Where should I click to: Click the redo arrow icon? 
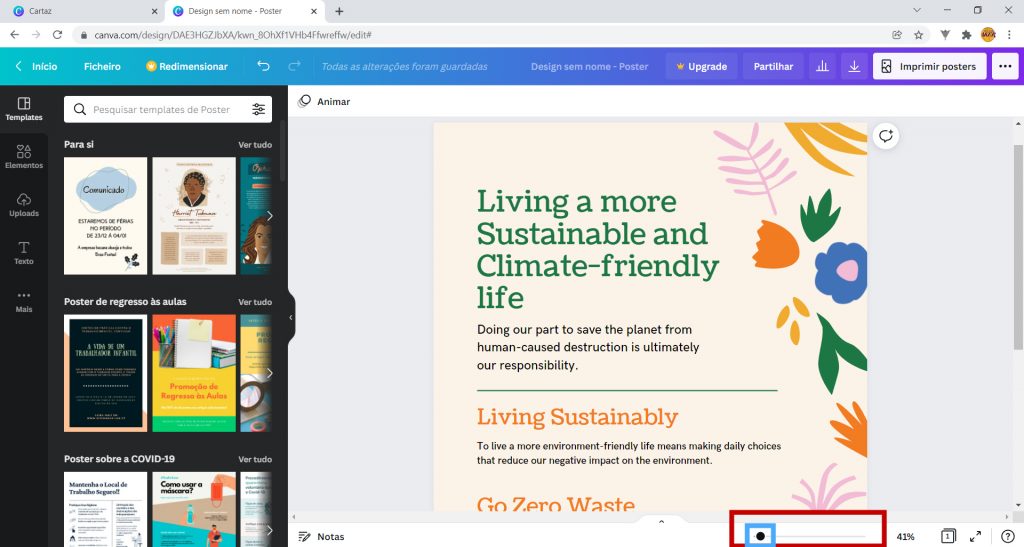295,66
